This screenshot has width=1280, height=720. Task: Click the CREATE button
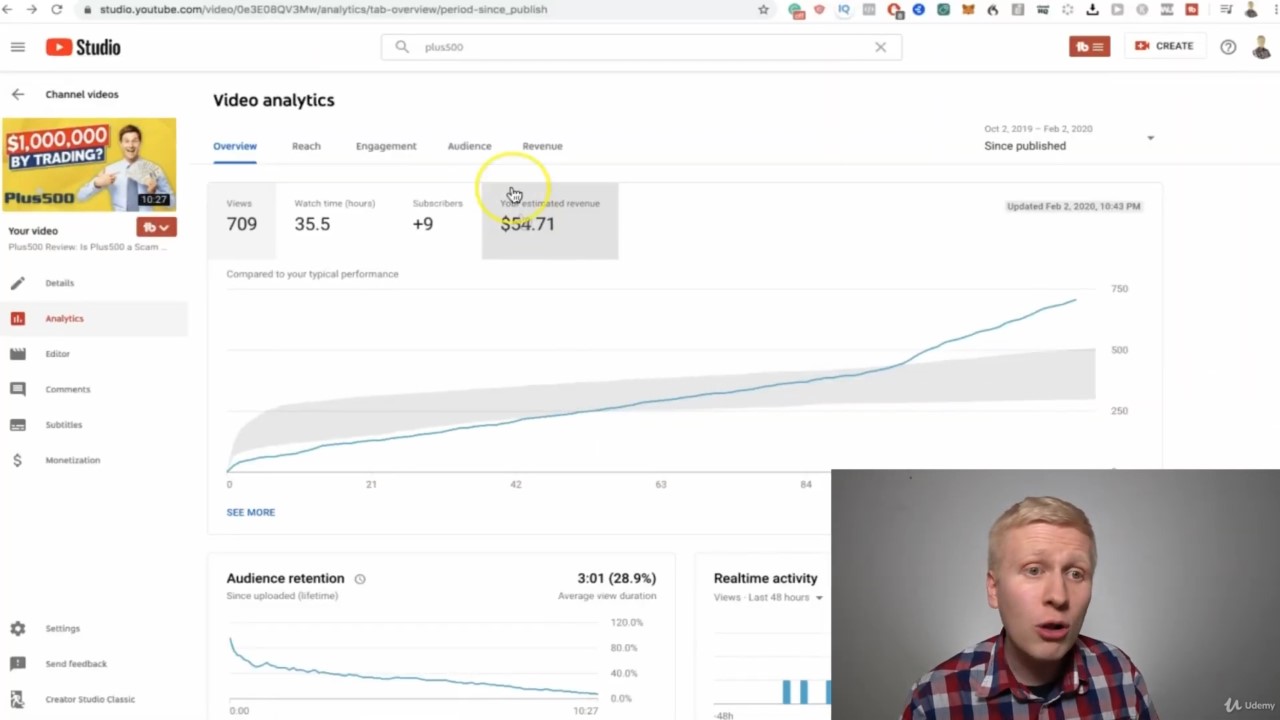point(1164,46)
